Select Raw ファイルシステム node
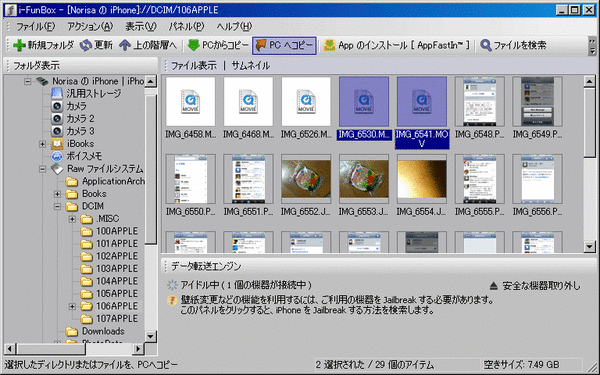Viewport: 600px width, 375px height. coord(97,169)
